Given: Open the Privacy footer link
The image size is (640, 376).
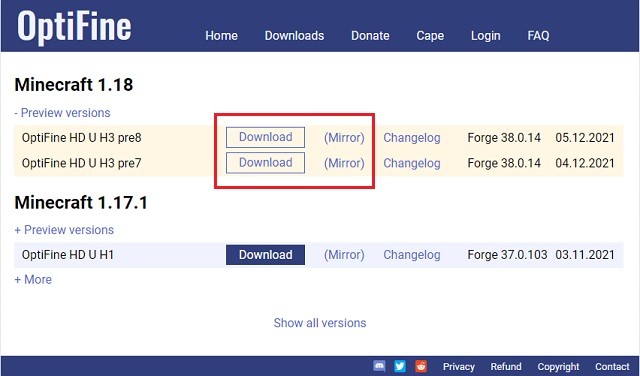Looking at the screenshot, I should 459,367.
